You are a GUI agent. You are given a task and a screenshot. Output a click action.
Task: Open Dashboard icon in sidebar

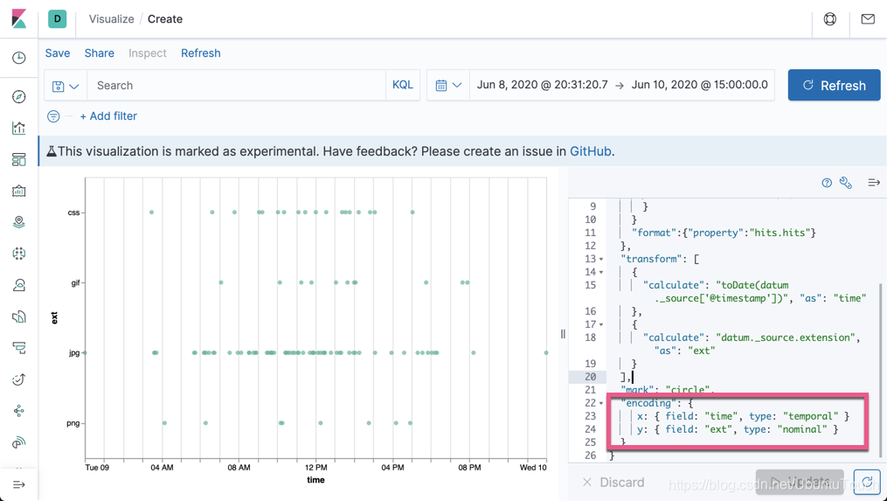pyautogui.click(x=19, y=159)
